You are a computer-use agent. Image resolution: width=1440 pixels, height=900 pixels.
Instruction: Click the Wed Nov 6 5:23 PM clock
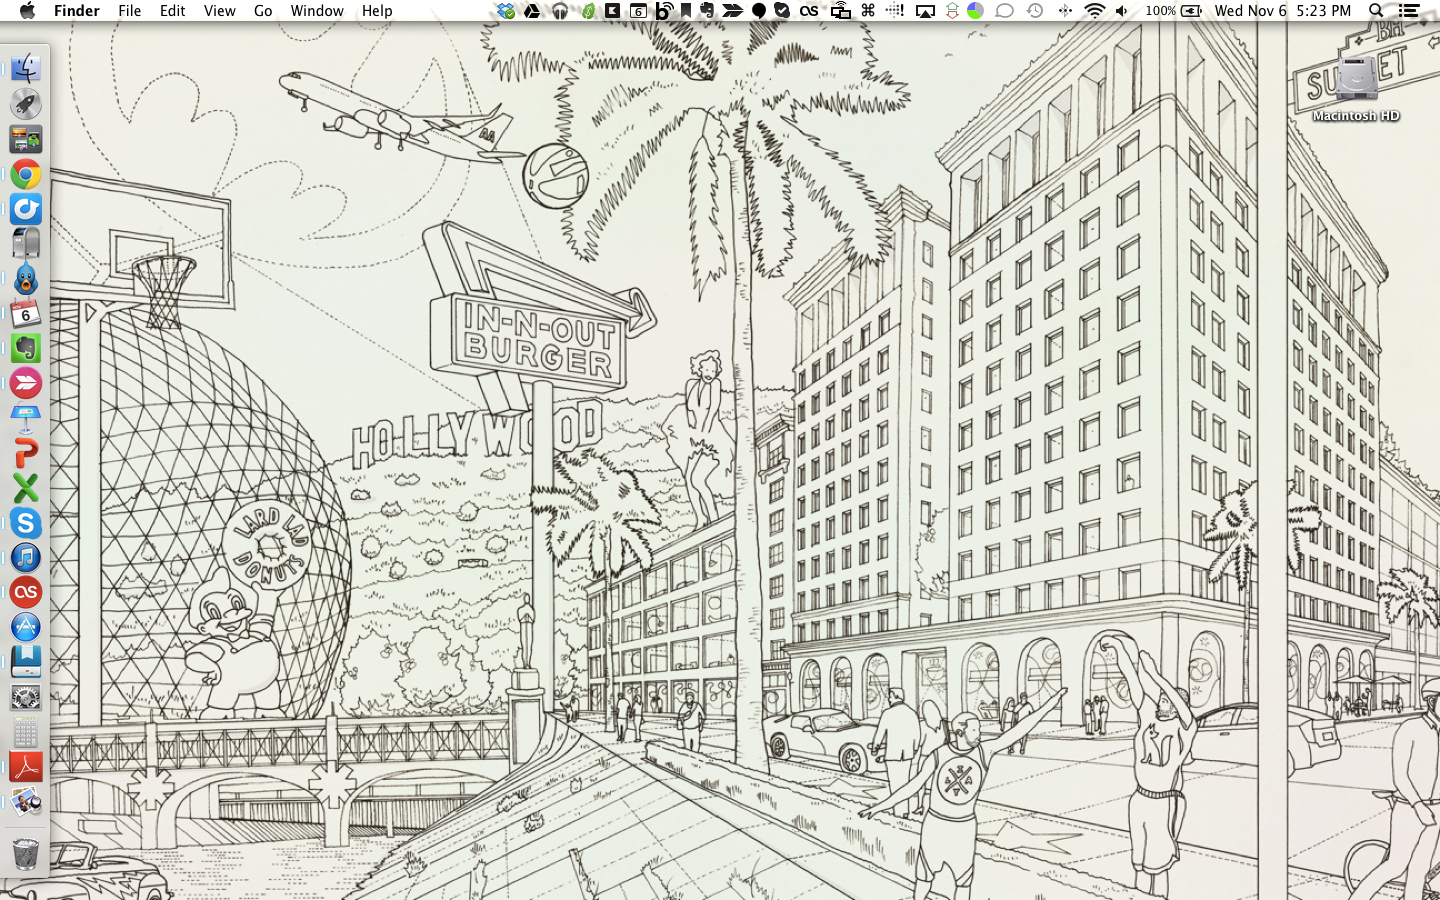[x=1283, y=11]
